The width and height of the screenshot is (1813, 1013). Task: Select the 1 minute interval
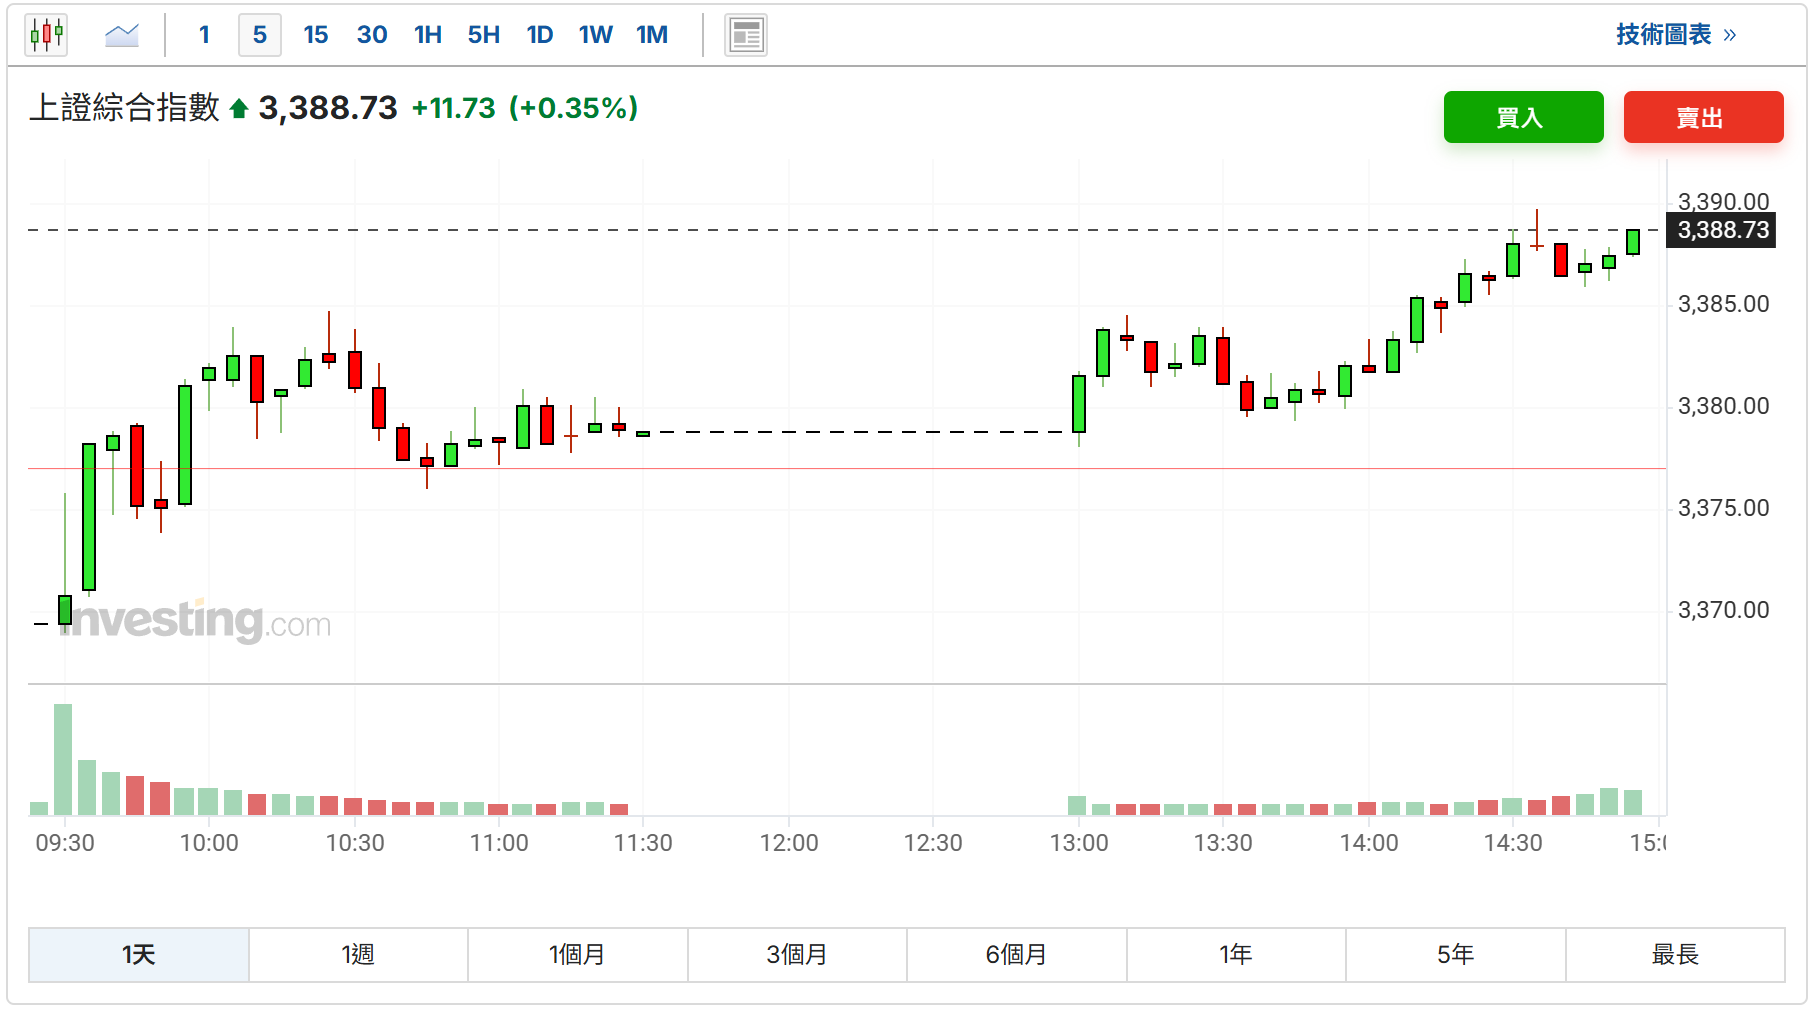point(204,35)
